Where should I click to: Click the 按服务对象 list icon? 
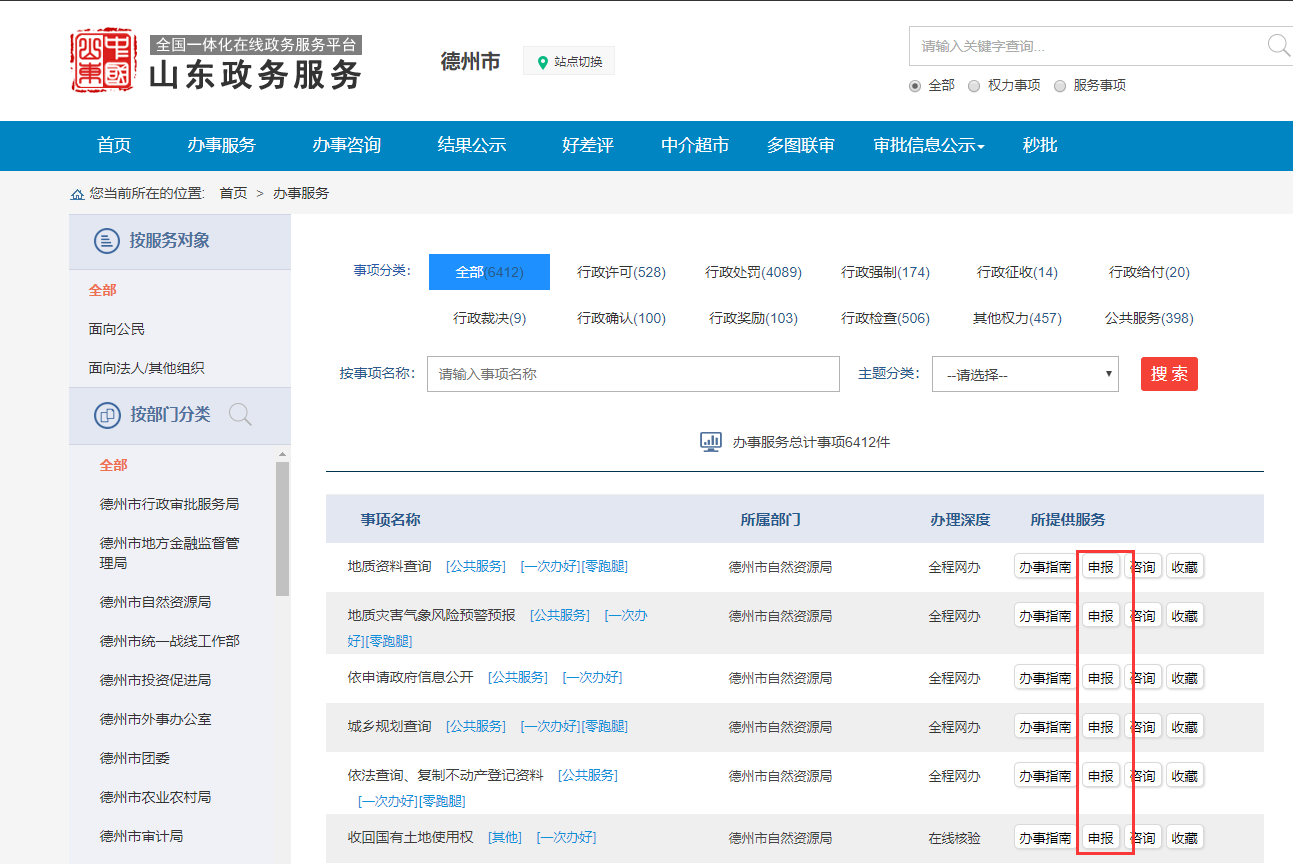tap(107, 241)
